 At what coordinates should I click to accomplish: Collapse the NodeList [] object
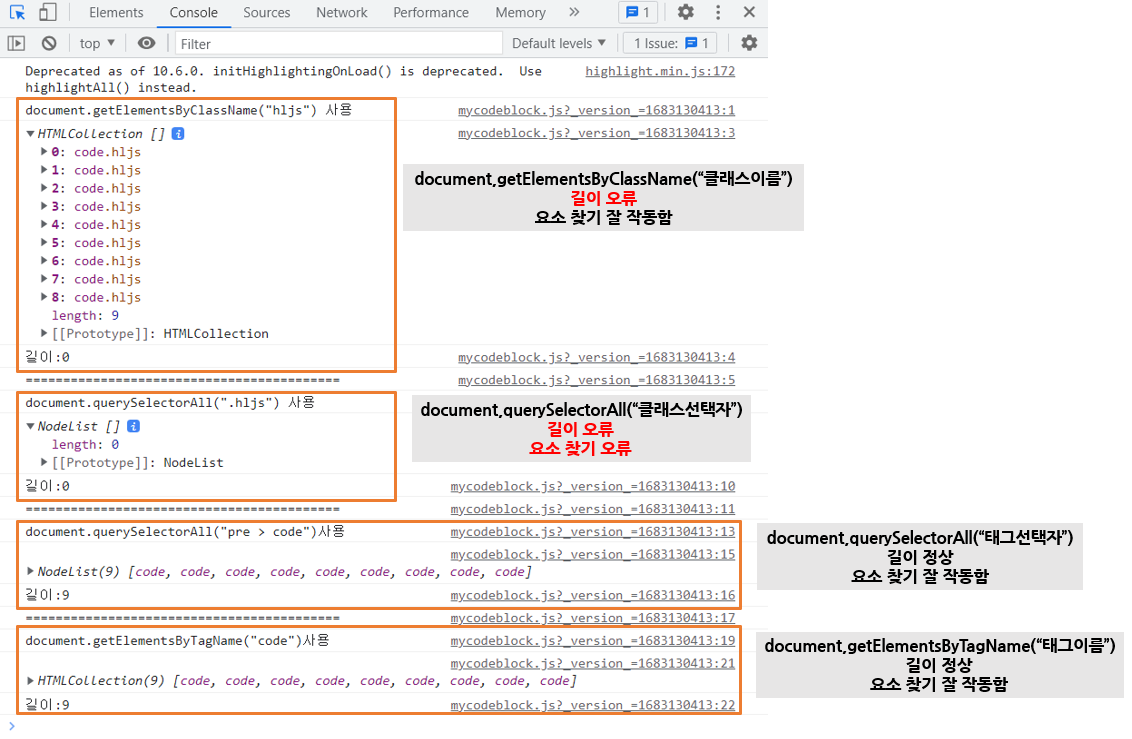(30, 427)
